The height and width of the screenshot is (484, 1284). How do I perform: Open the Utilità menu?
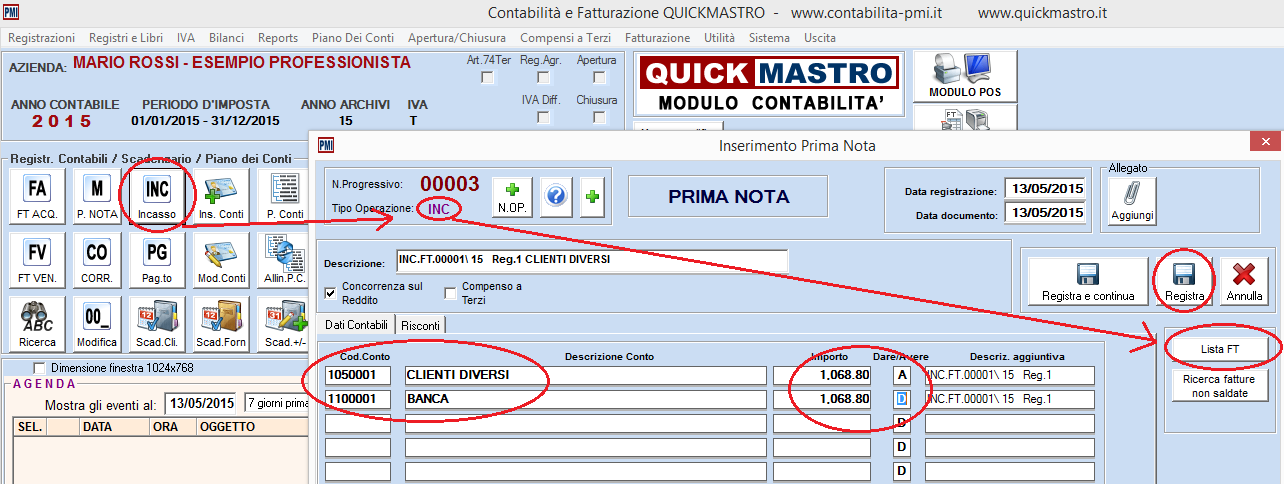click(719, 37)
